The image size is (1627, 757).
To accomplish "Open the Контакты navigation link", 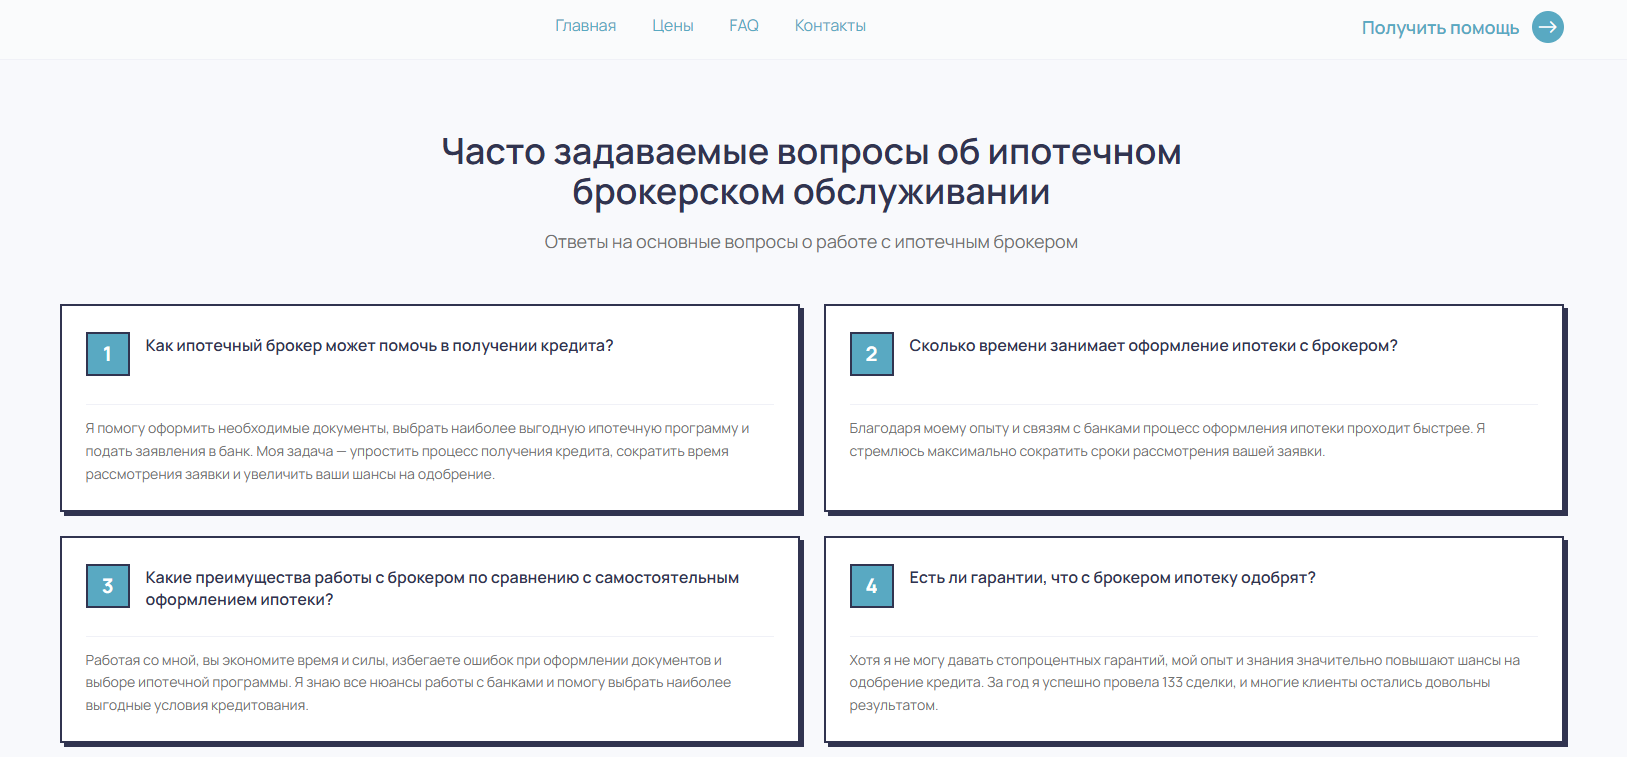I will (830, 26).
